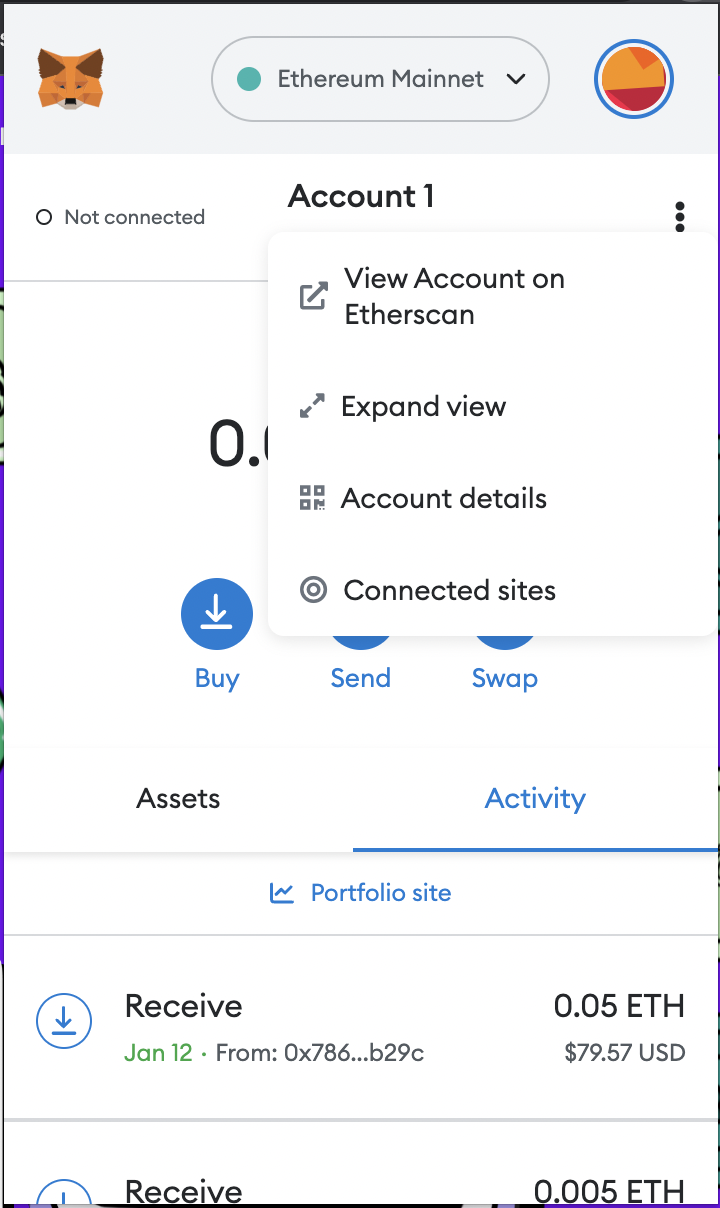The width and height of the screenshot is (720, 1208).
Task: Click the three-dot account options icon
Action: coord(680,216)
